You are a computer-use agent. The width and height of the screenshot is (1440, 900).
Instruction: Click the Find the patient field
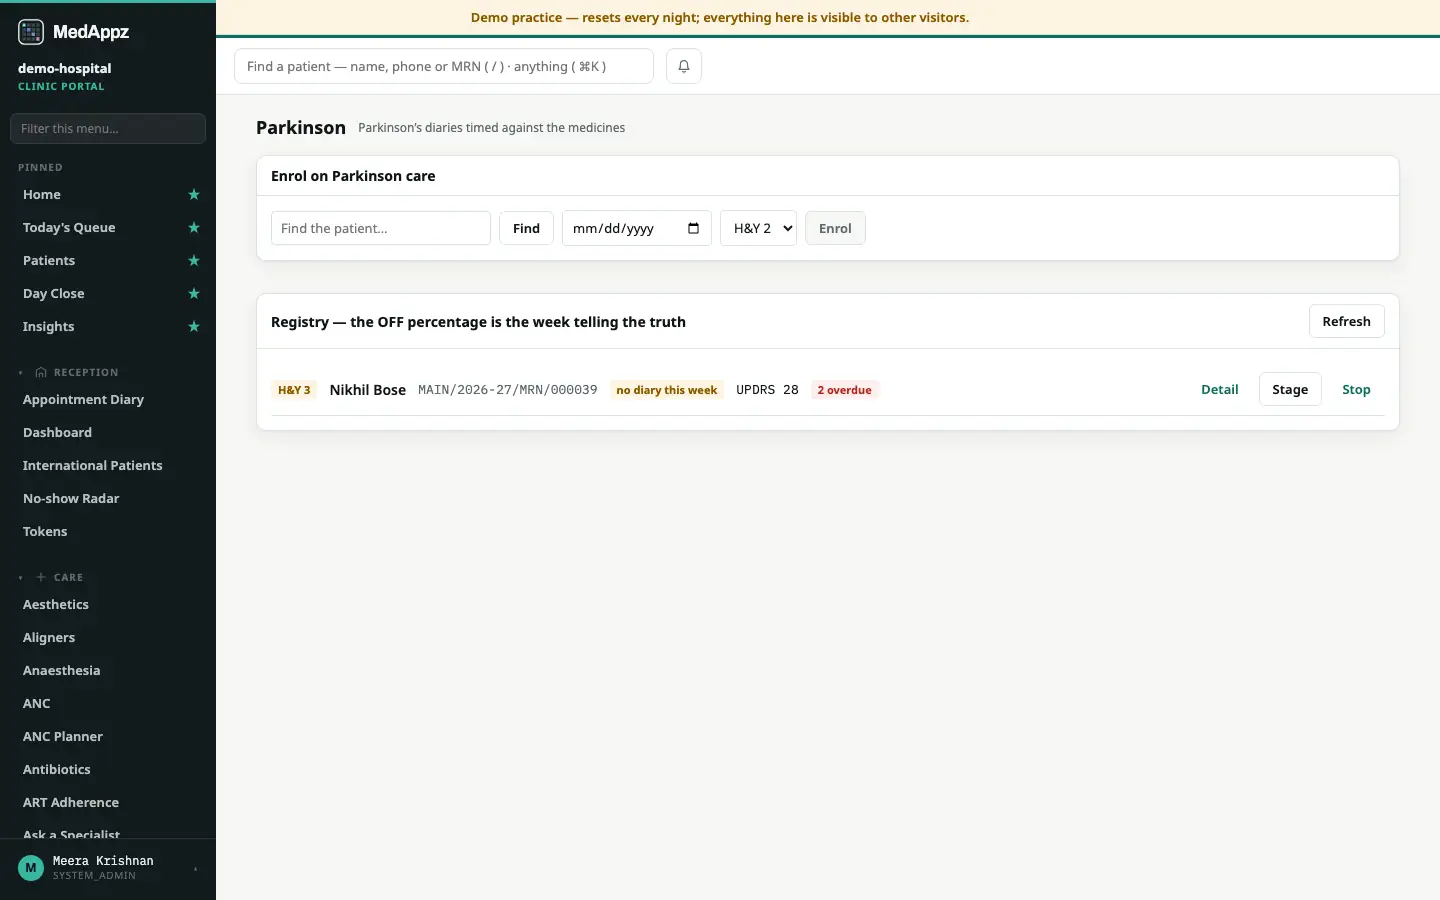[381, 228]
